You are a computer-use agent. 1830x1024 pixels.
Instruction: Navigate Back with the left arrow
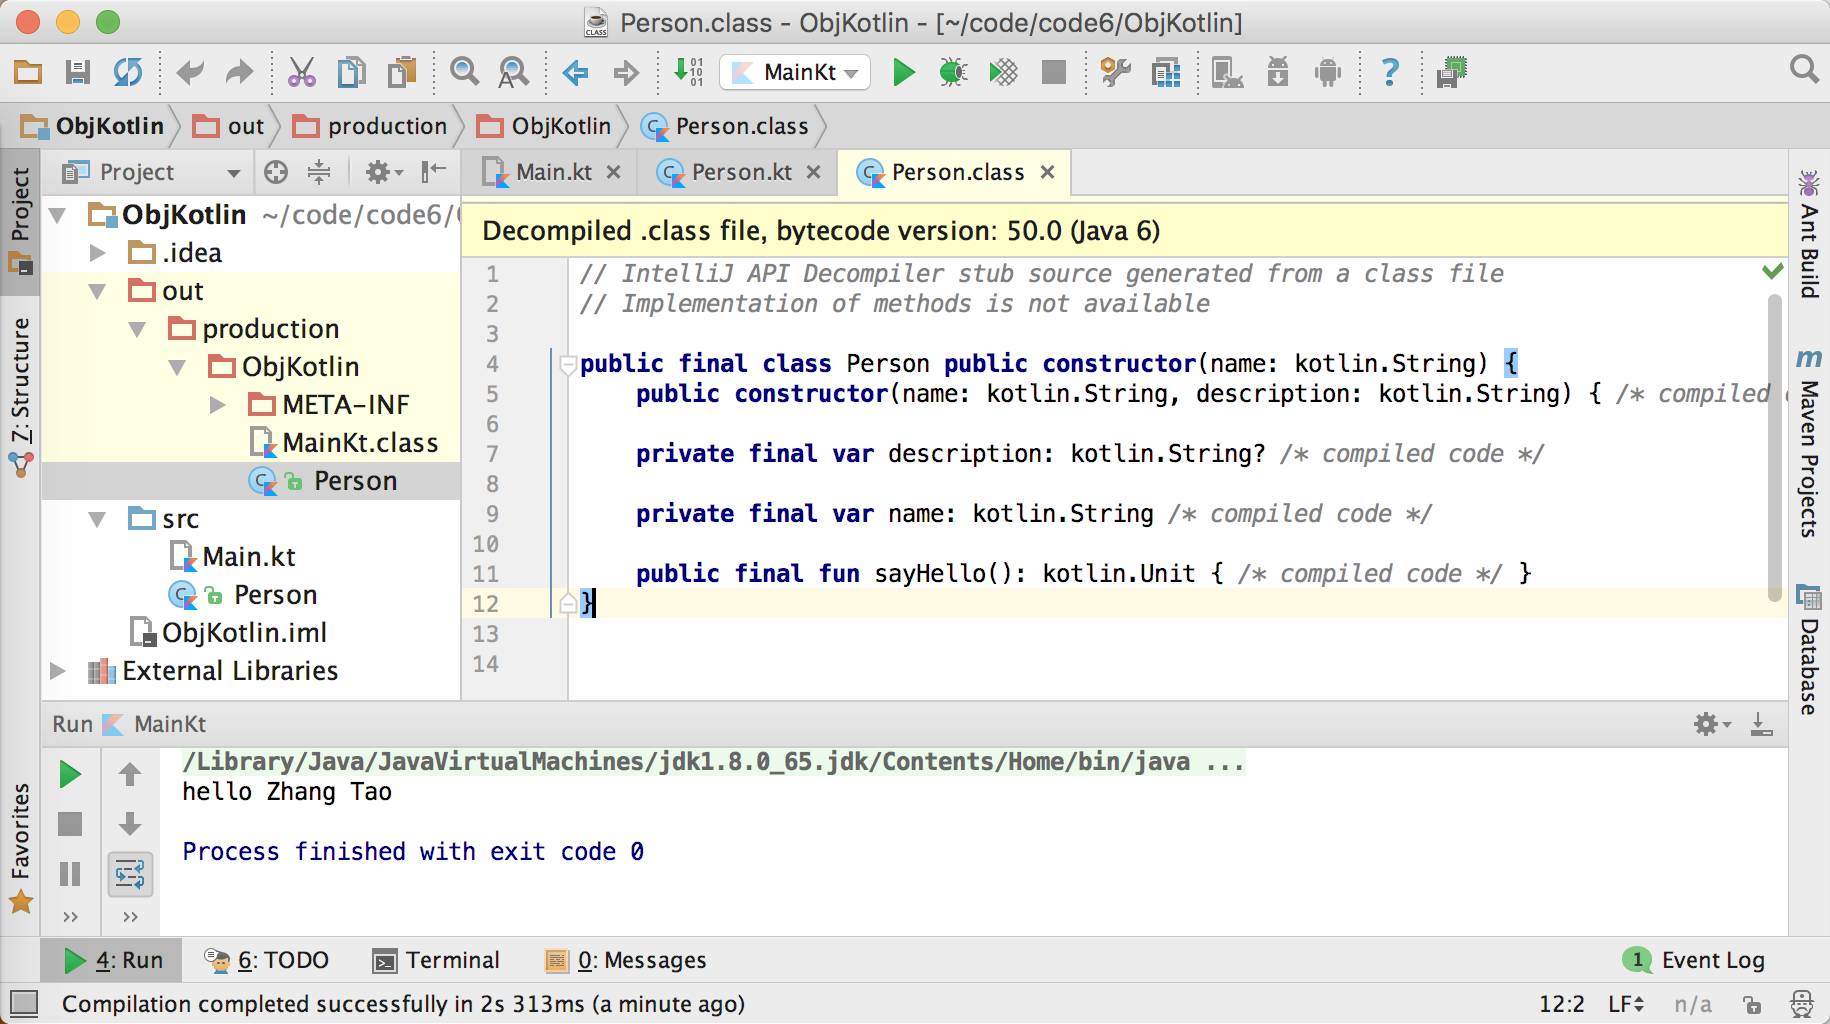[x=576, y=72]
